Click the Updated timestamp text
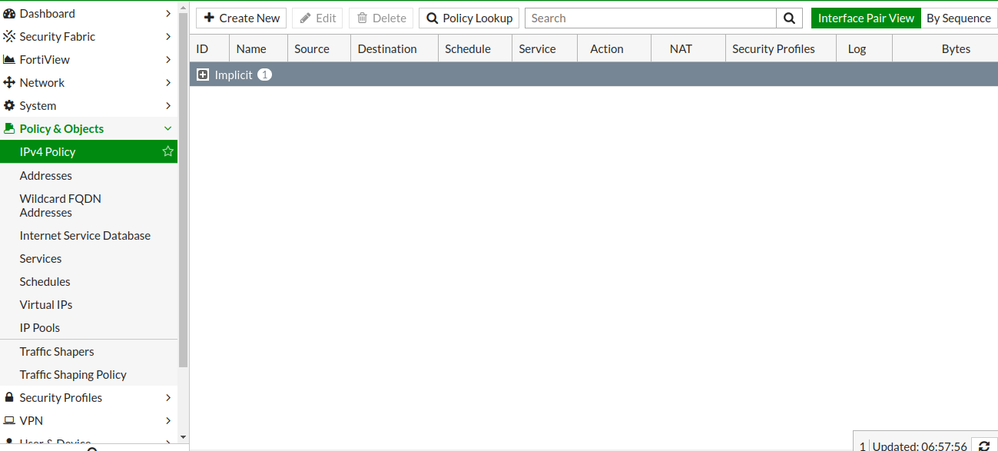This screenshot has width=998, height=451. pos(920,446)
